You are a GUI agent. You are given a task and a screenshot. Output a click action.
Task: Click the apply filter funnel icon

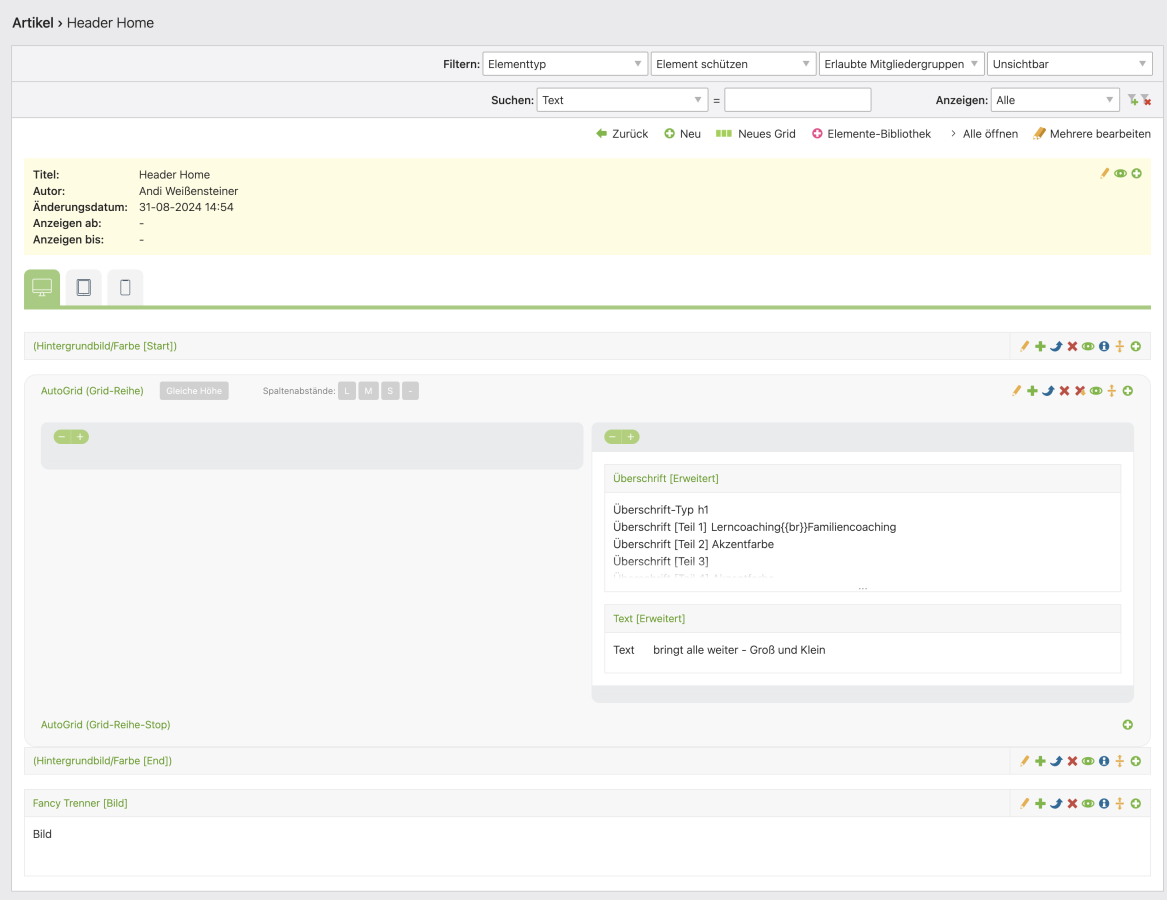pyautogui.click(x=1132, y=100)
